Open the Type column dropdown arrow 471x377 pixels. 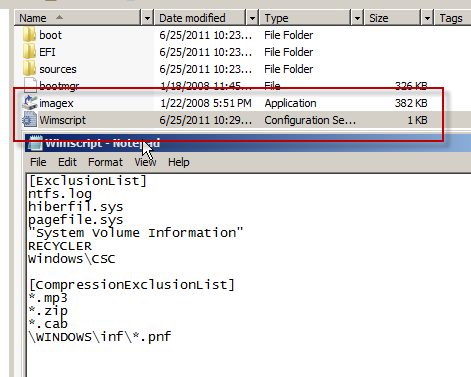point(357,18)
